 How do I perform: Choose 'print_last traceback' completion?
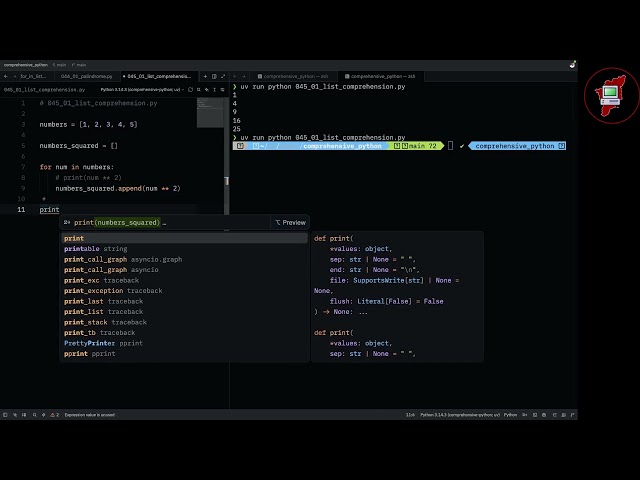pyautogui.click(x=184, y=301)
